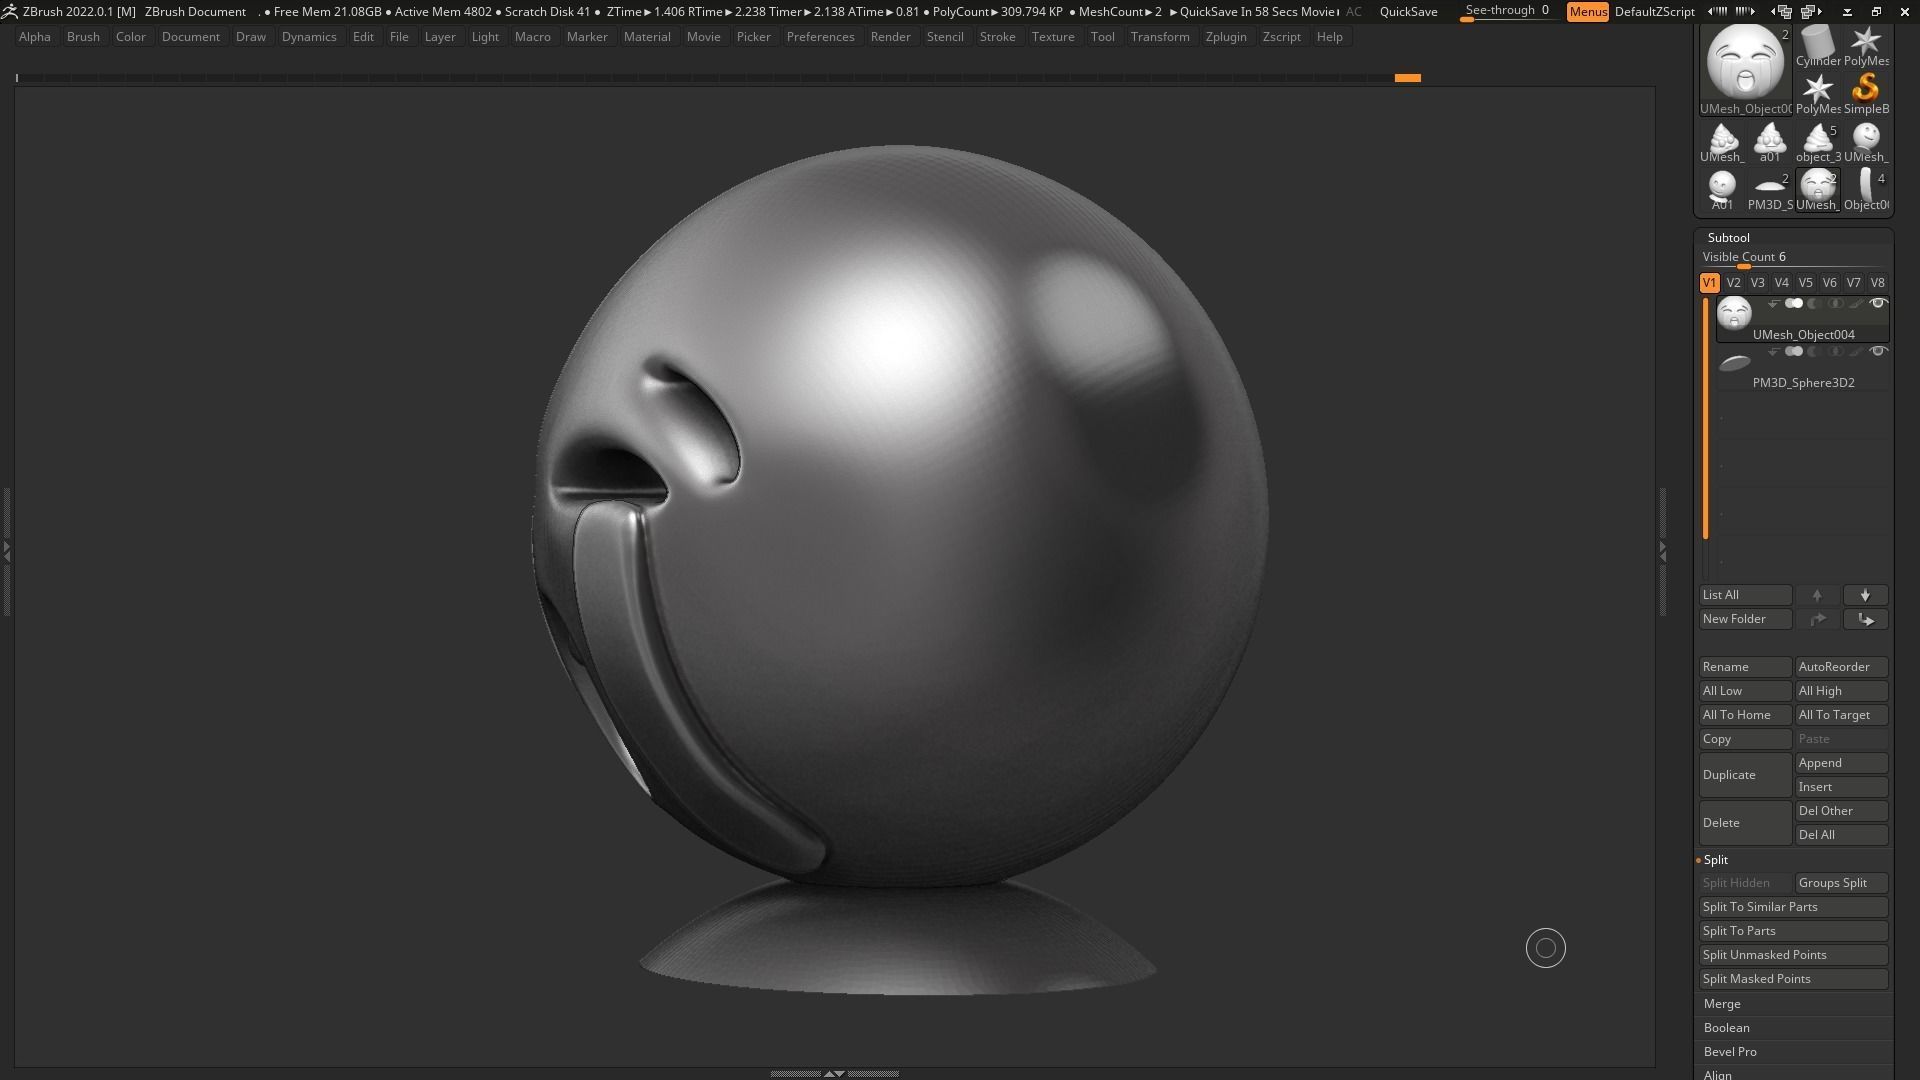Viewport: 1920px width, 1080px height.
Task: Collapse the Subtool panel header
Action: (1728, 238)
